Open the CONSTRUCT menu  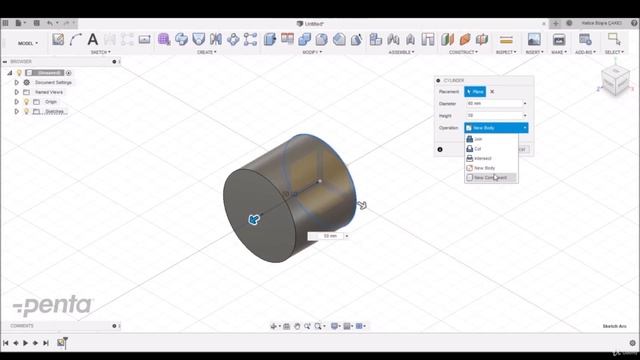pyautogui.click(x=463, y=52)
